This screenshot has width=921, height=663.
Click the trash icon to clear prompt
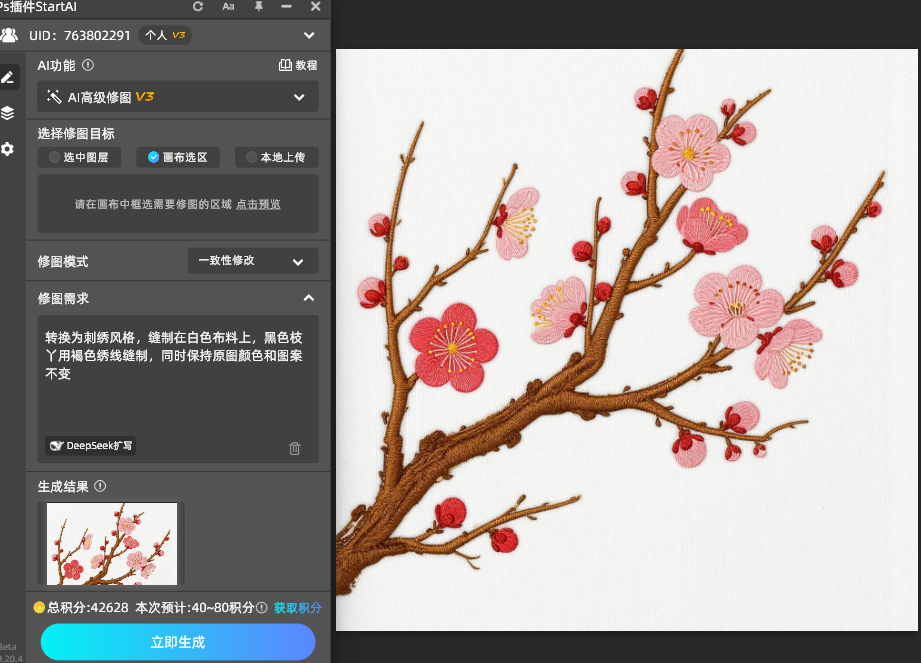point(294,448)
